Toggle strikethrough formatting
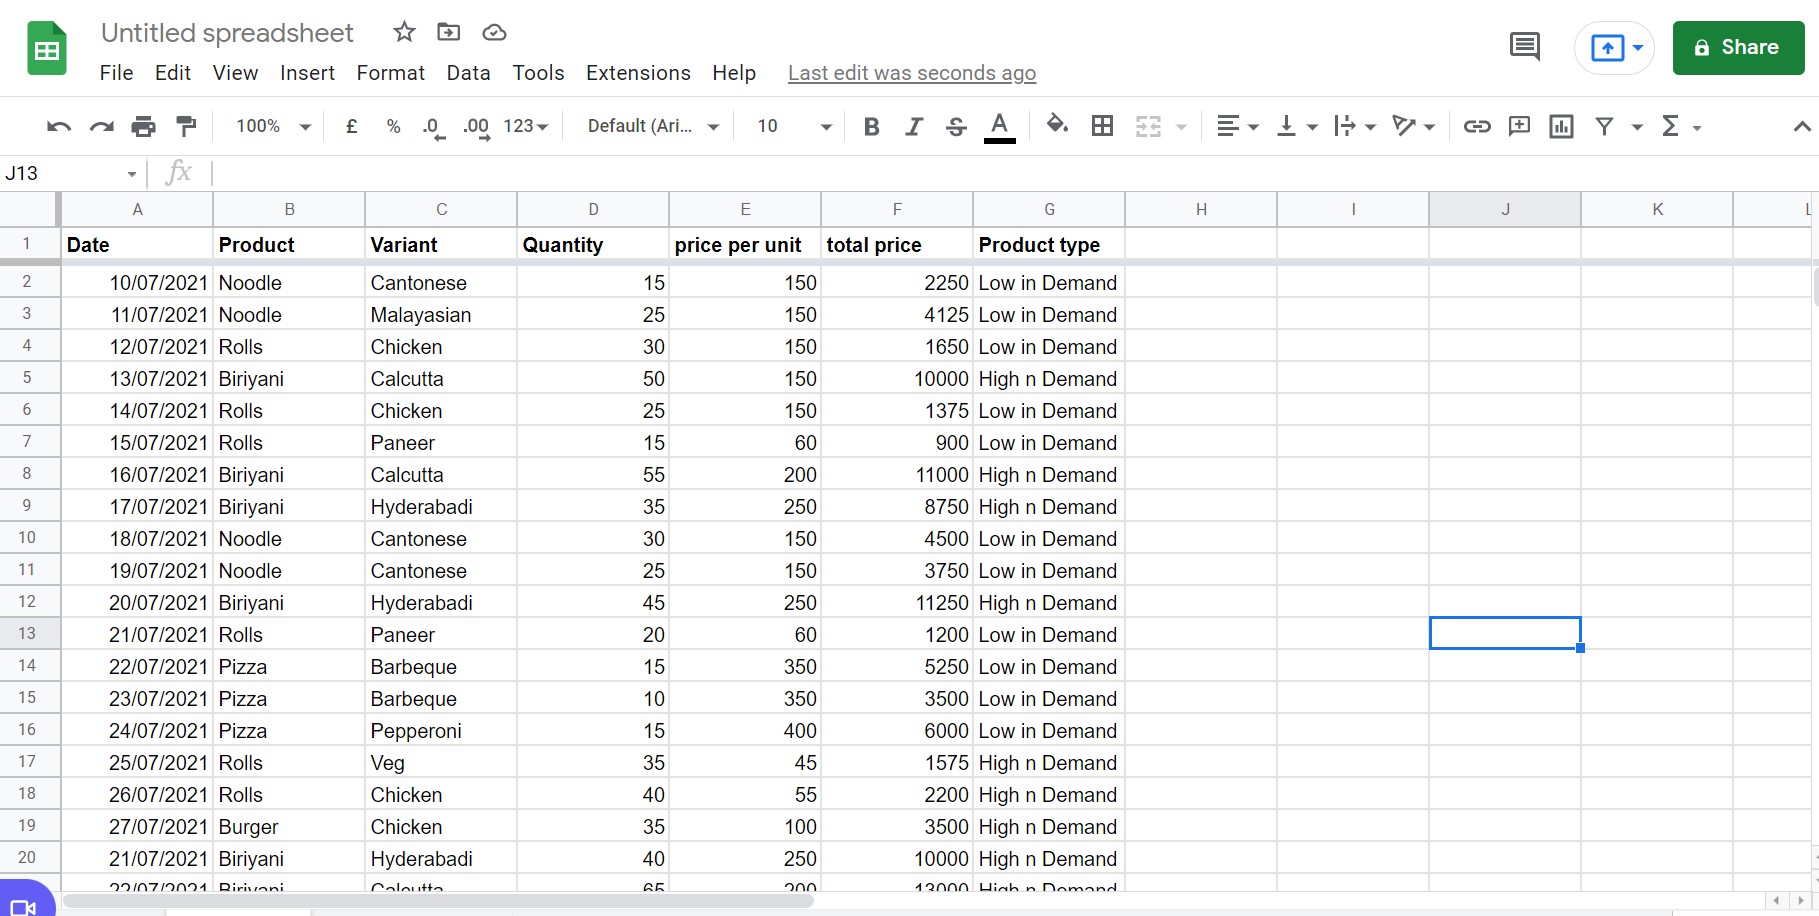The height and width of the screenshot is (916, 1819). [956, 126]
